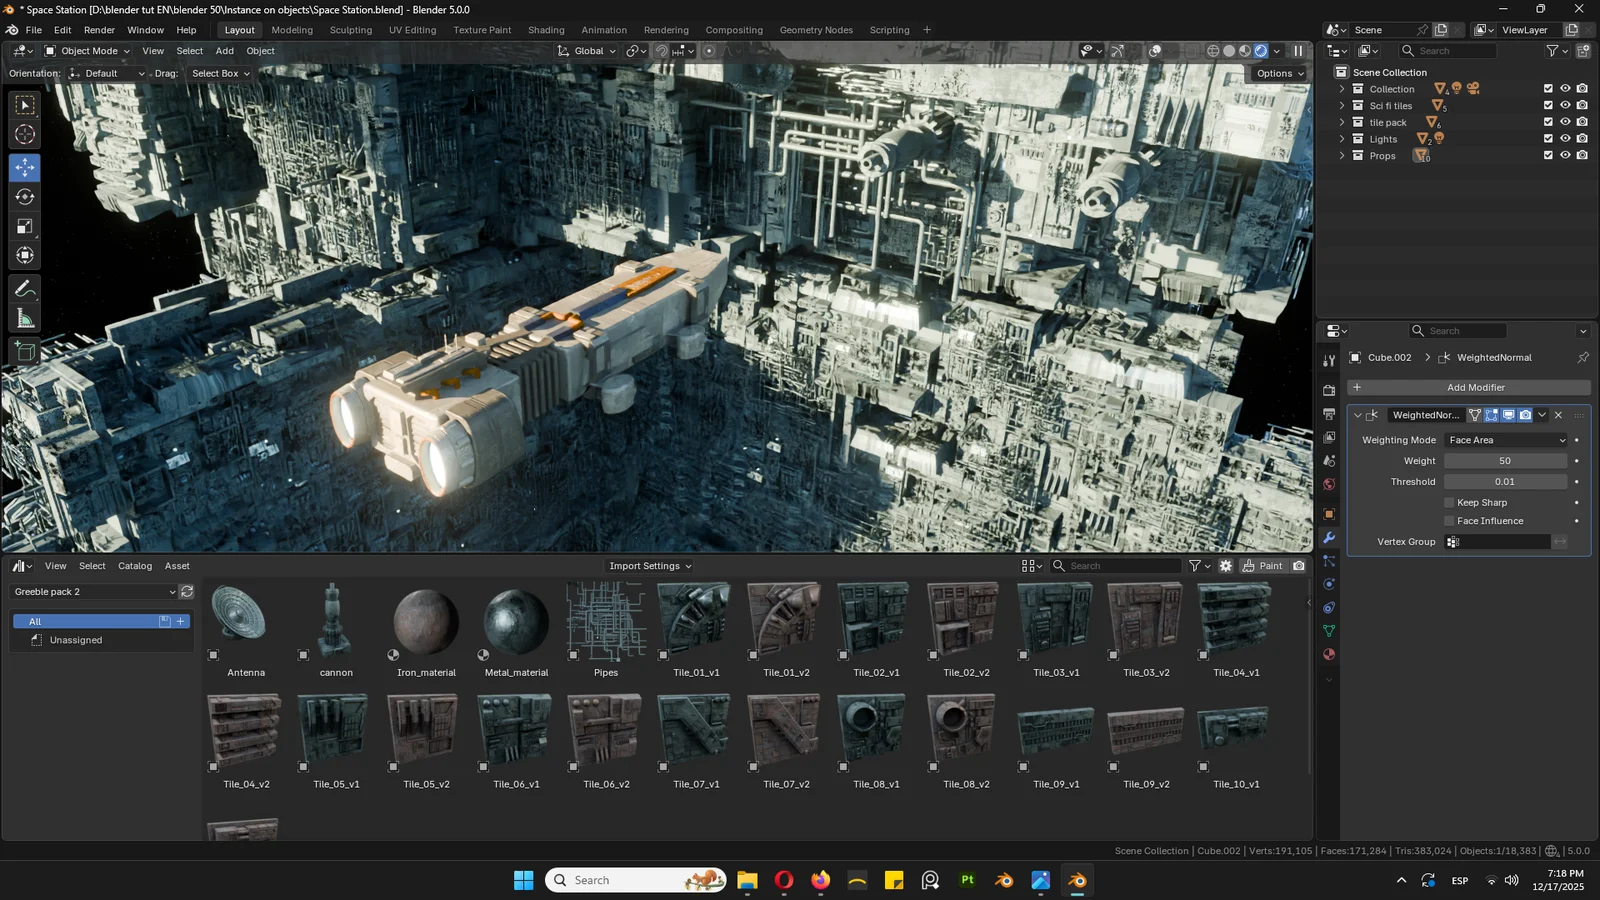Open the Material Properties tab
The width and height of the screenshot is (1600, 900).
pyautogui.click(x=1329, y=653)
